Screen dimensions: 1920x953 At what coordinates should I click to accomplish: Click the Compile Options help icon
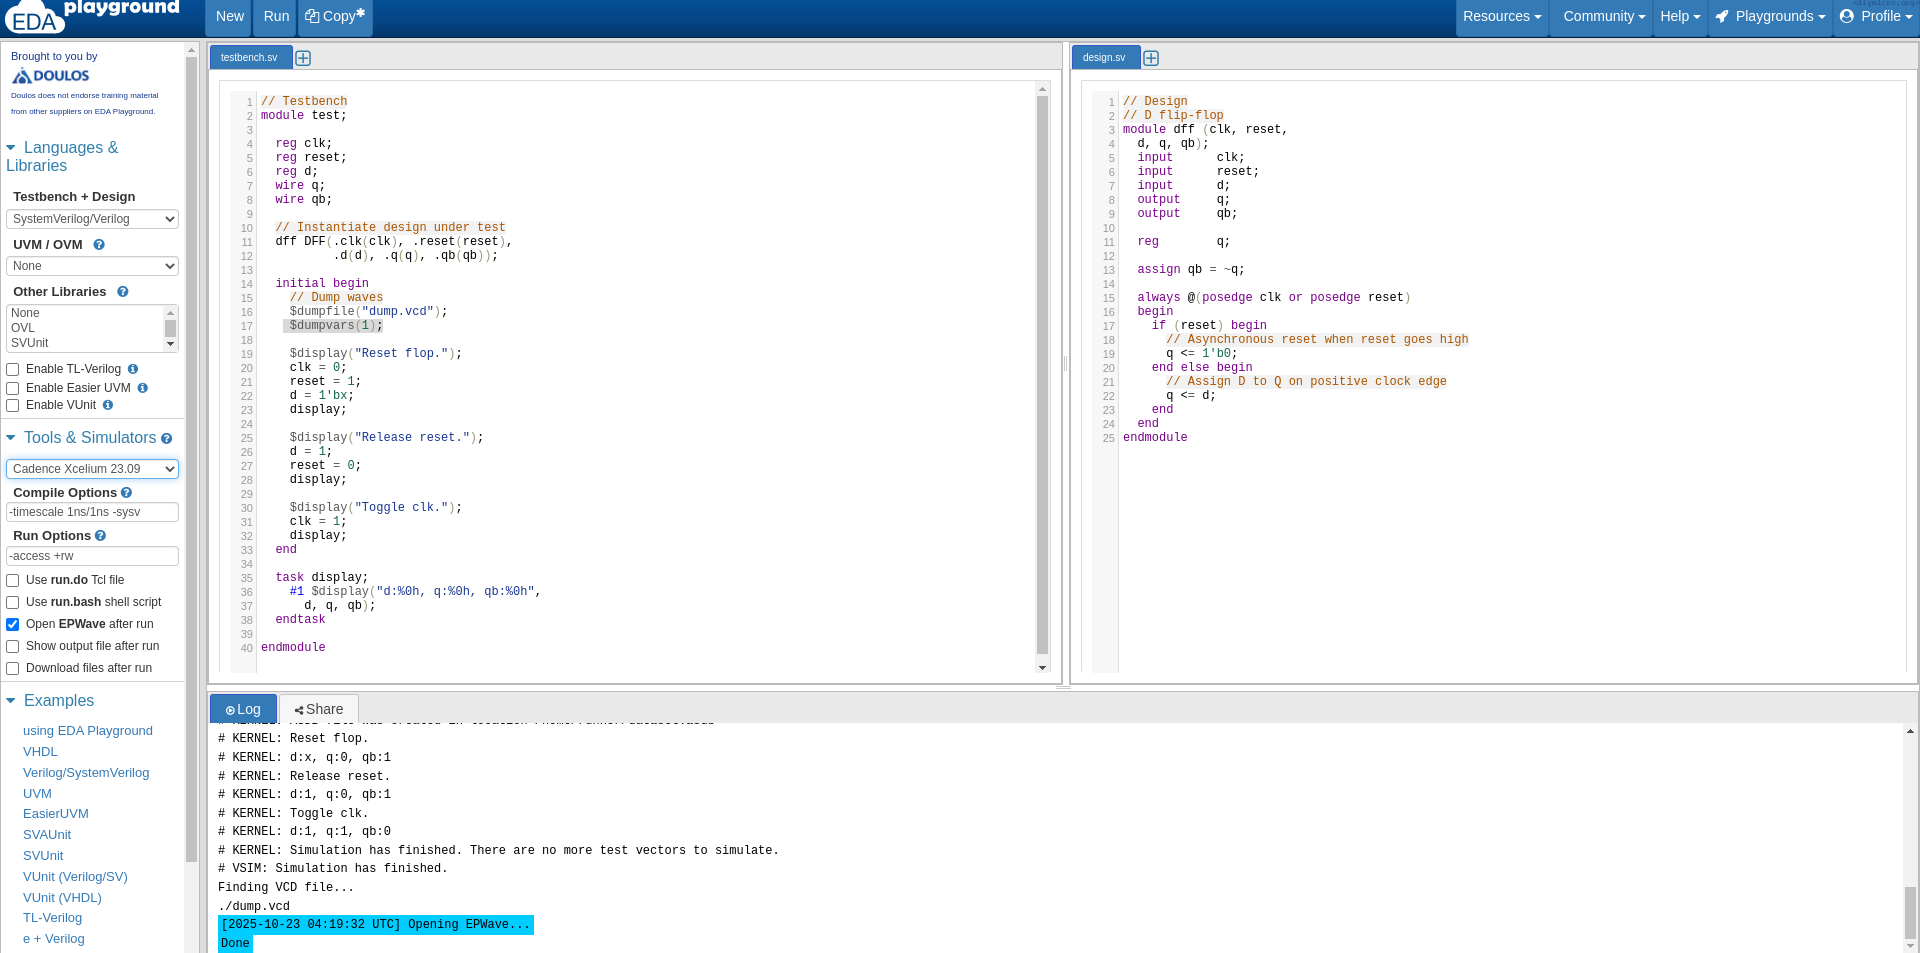[x=127, y=493]
